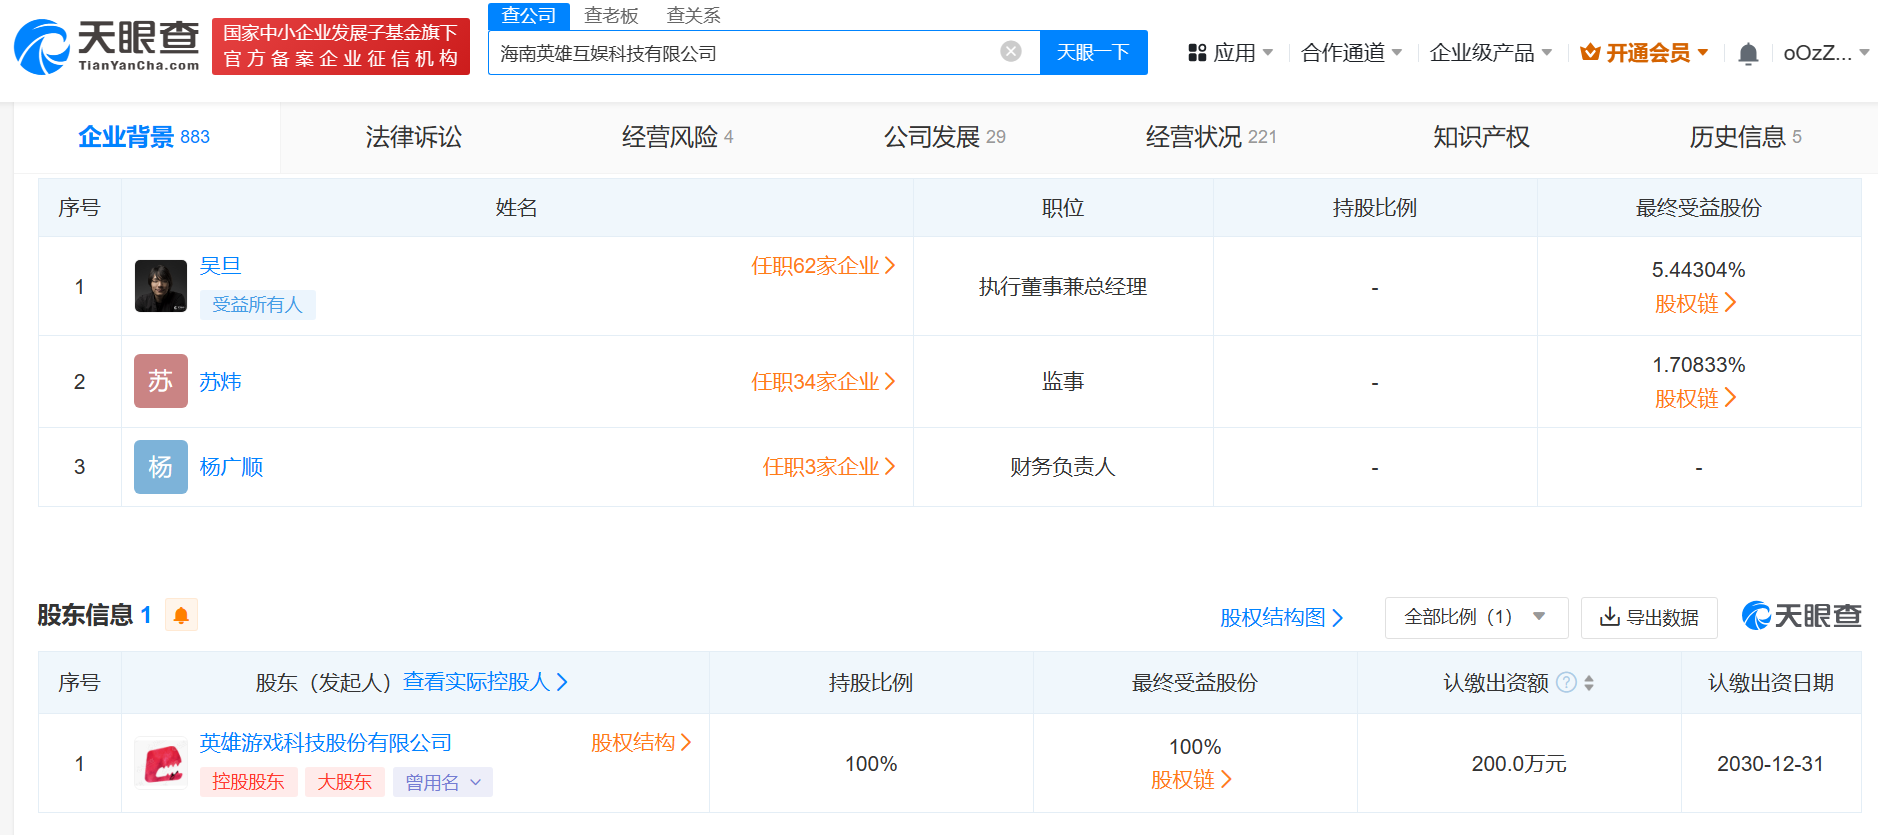Open 吴旦's profile photo
Screen dimensions: 1878x835
tap(161, 286)
